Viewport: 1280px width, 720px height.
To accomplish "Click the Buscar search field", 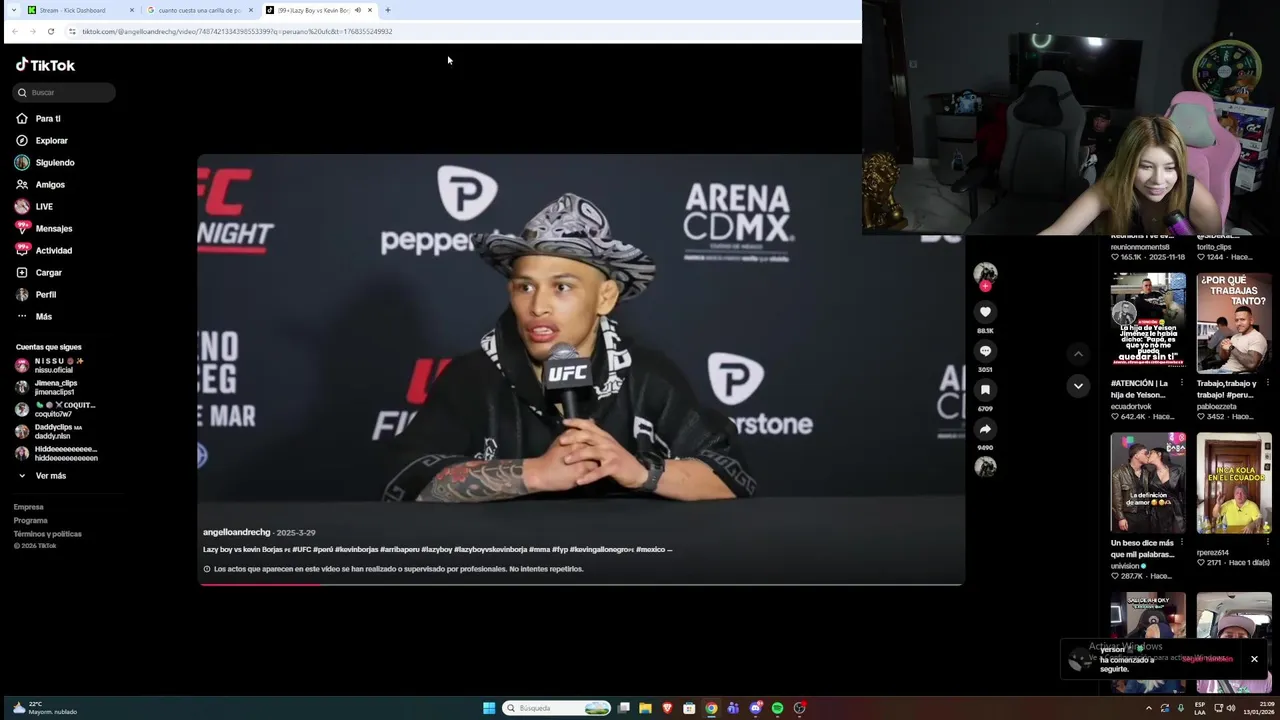I will [x=65, y=92].
